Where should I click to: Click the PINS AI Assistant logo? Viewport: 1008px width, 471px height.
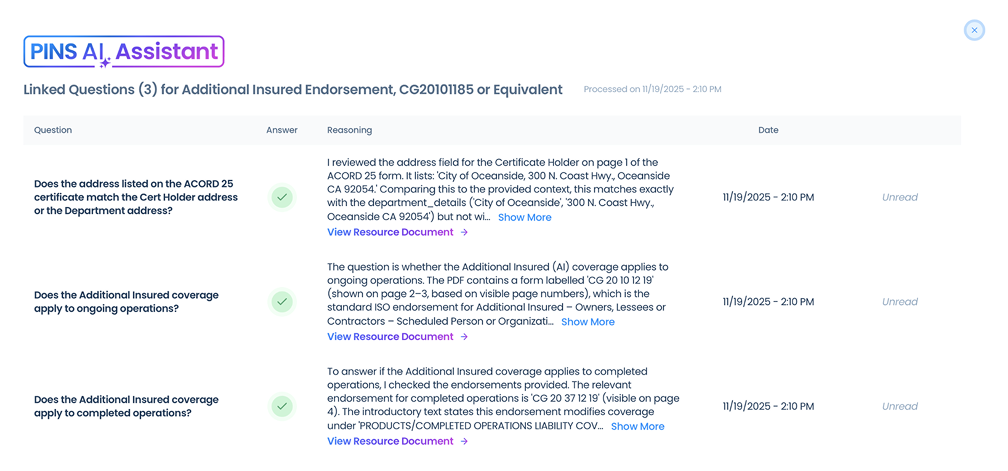tap(124, 52)
